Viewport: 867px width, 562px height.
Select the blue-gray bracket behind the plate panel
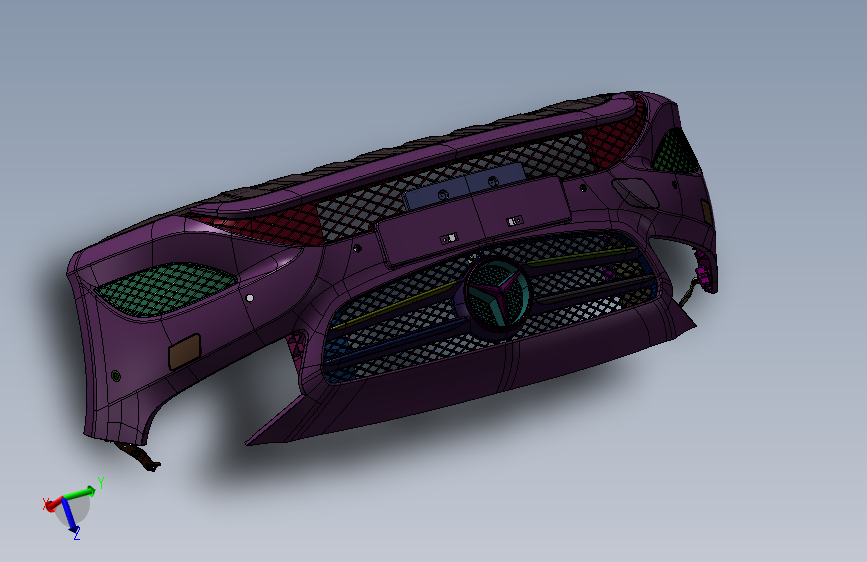click(x=466, y=185)
